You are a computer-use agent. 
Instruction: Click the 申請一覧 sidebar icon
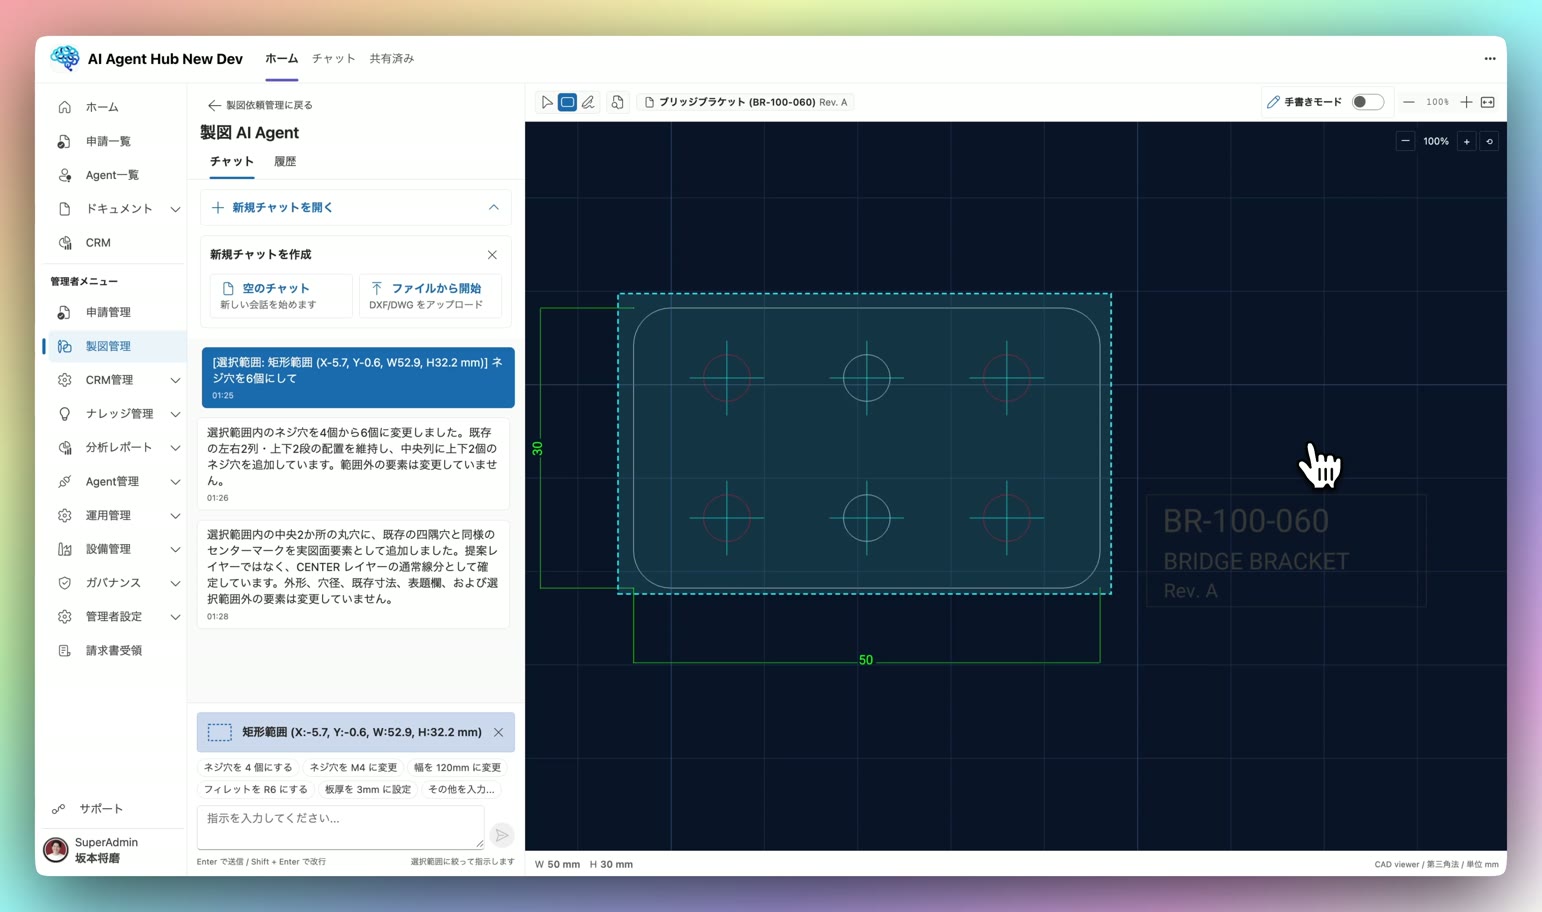(65, 141)
